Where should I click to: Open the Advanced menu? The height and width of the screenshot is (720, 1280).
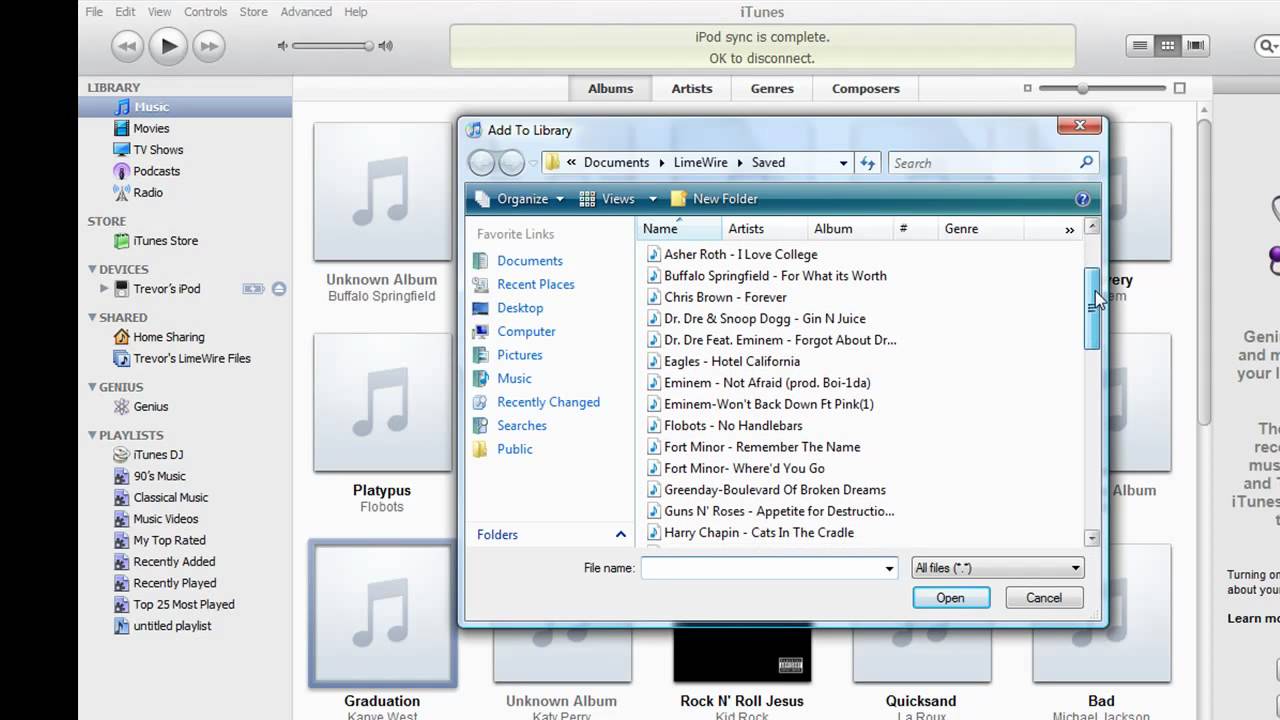(x=306, y=12)
